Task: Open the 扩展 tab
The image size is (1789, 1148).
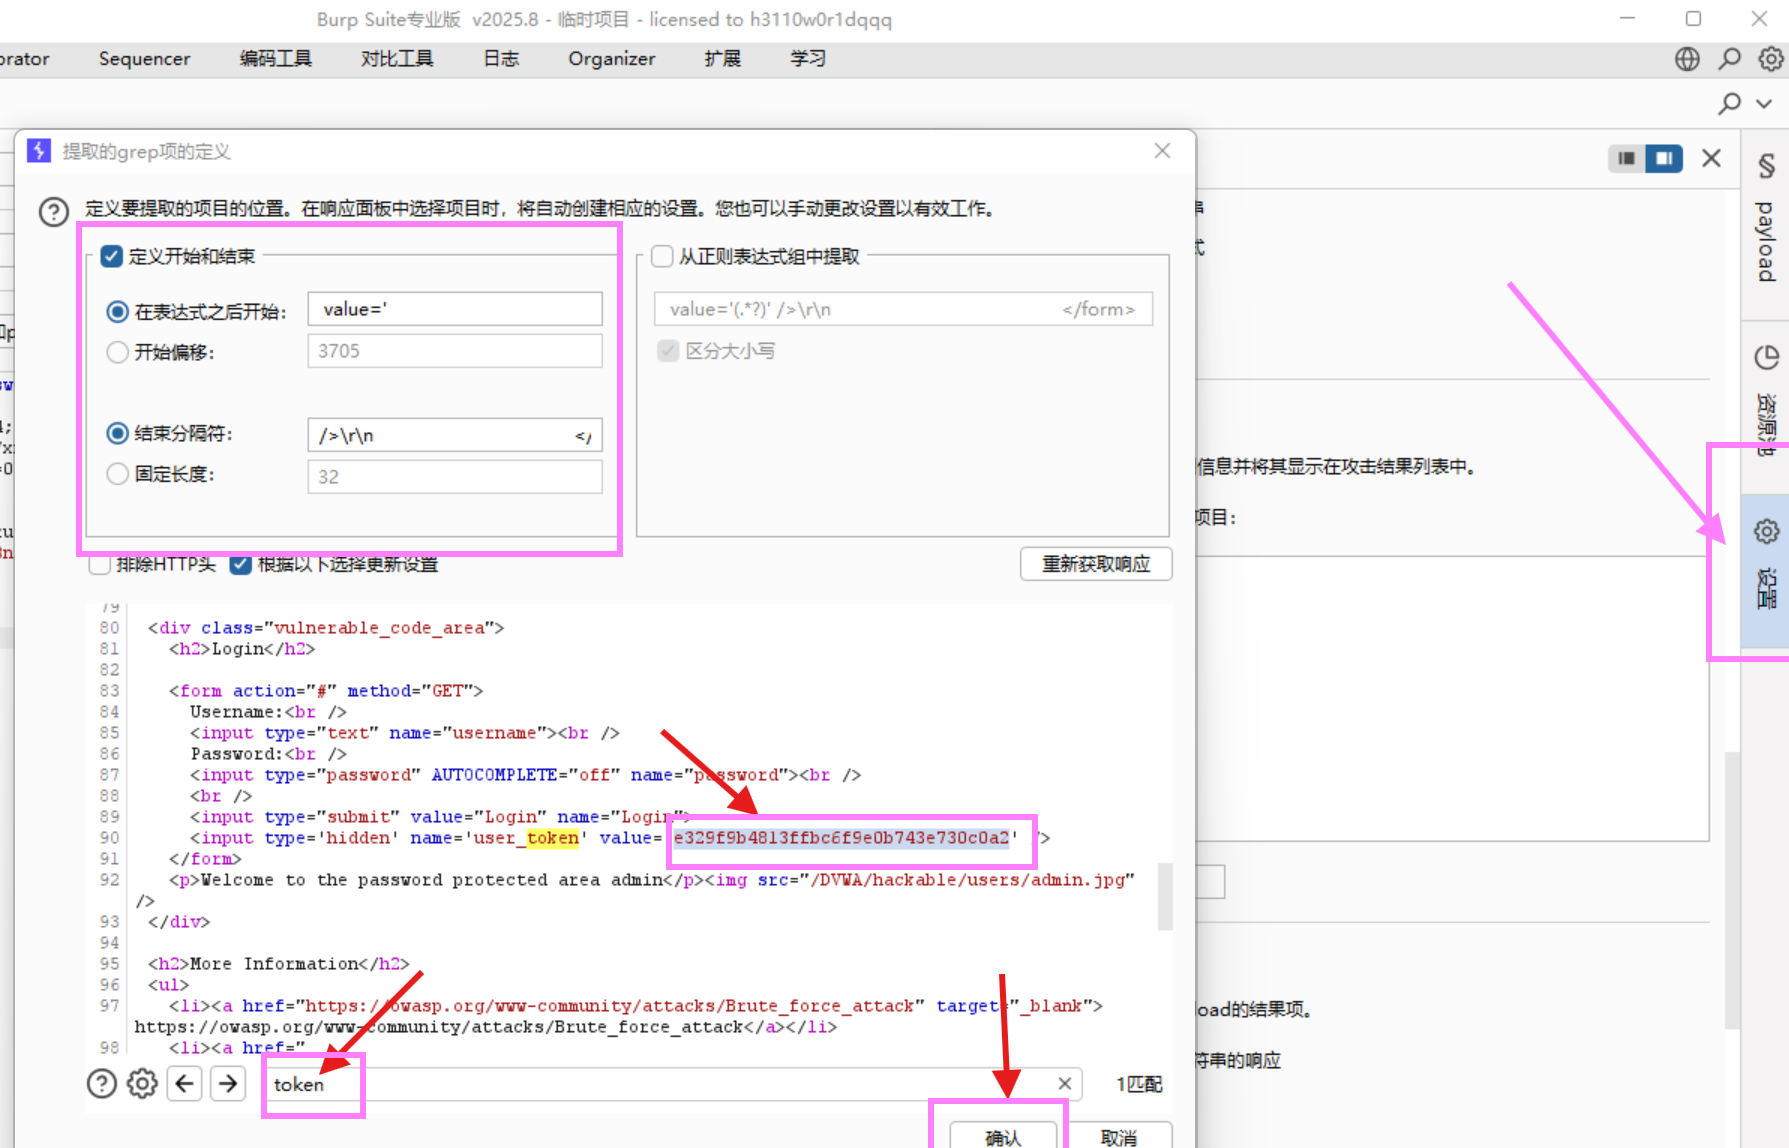Action: 722,59
